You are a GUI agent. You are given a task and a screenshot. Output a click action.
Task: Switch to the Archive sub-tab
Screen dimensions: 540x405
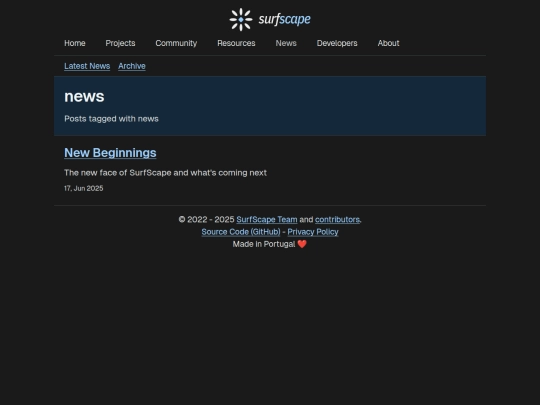point(132,66)
